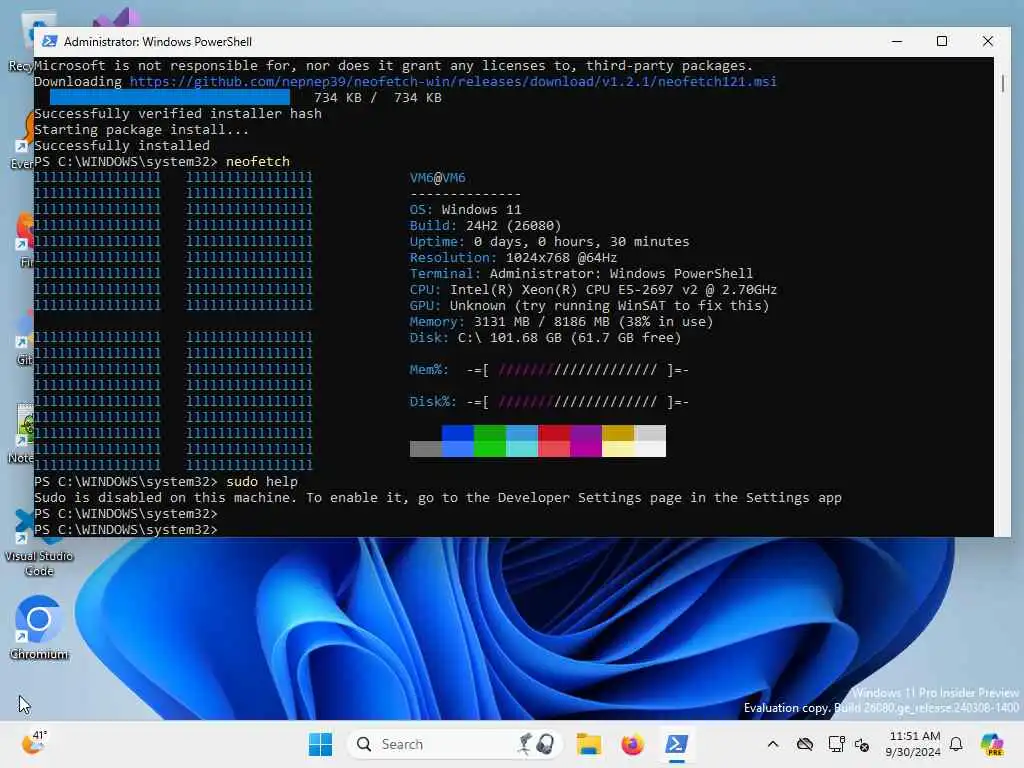This screenshot has width=1024, height=768.
Task: Click the 'OS: Windows 11' line
Action: [x=466, y=210]
